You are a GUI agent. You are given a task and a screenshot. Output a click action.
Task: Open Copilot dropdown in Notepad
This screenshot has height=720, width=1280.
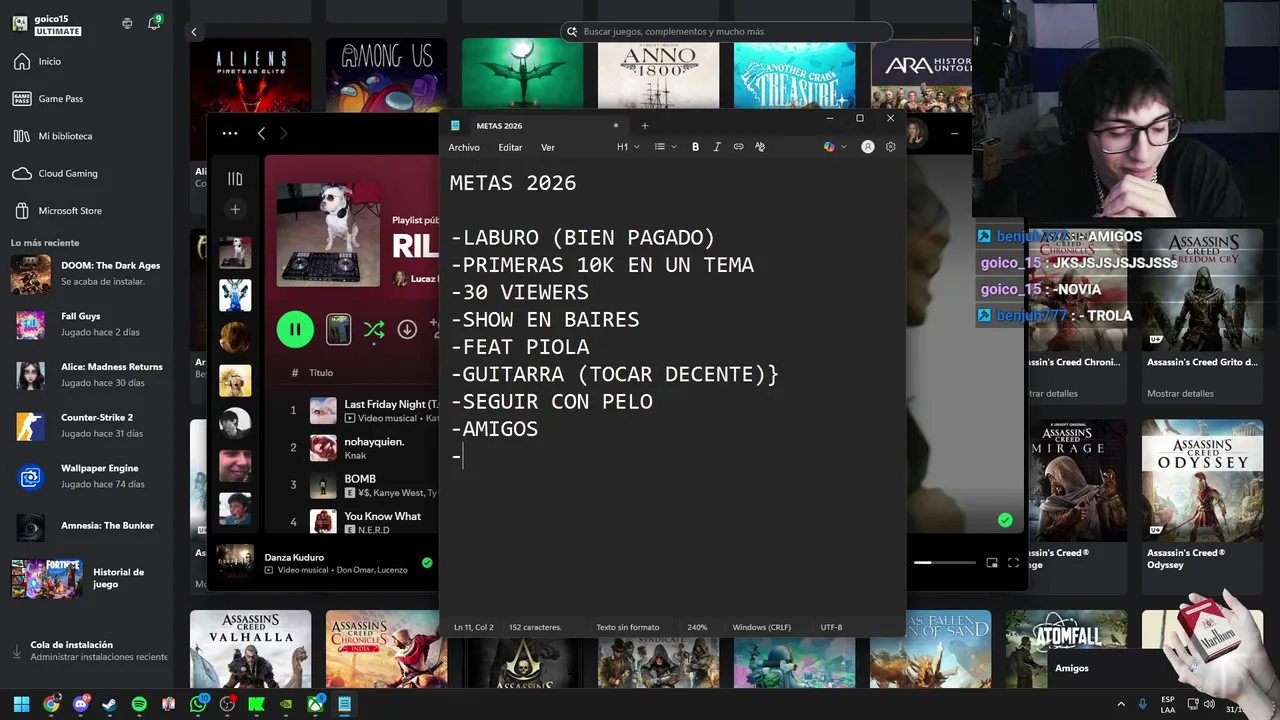835,147
